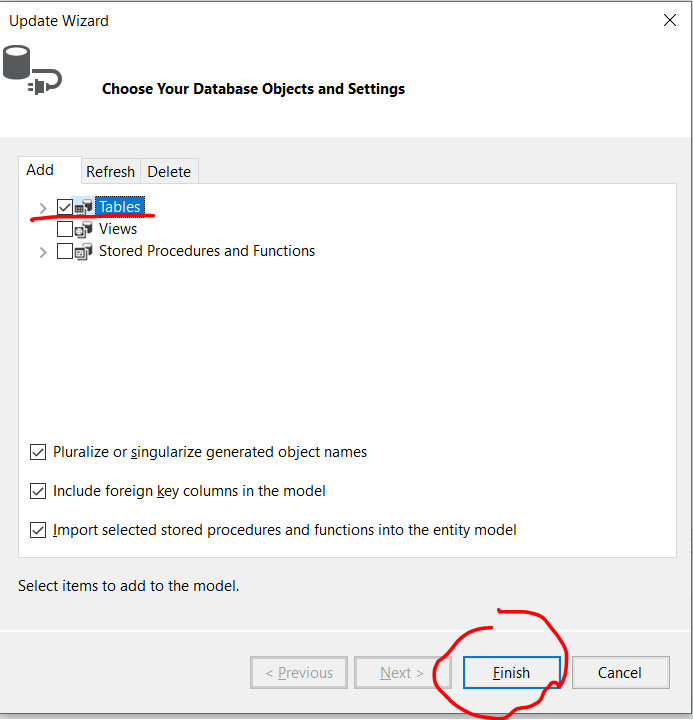This screenshot has height=720, width=693.
Task: Select Stored Procedures and Functions label
Action: tap(207, 251)
